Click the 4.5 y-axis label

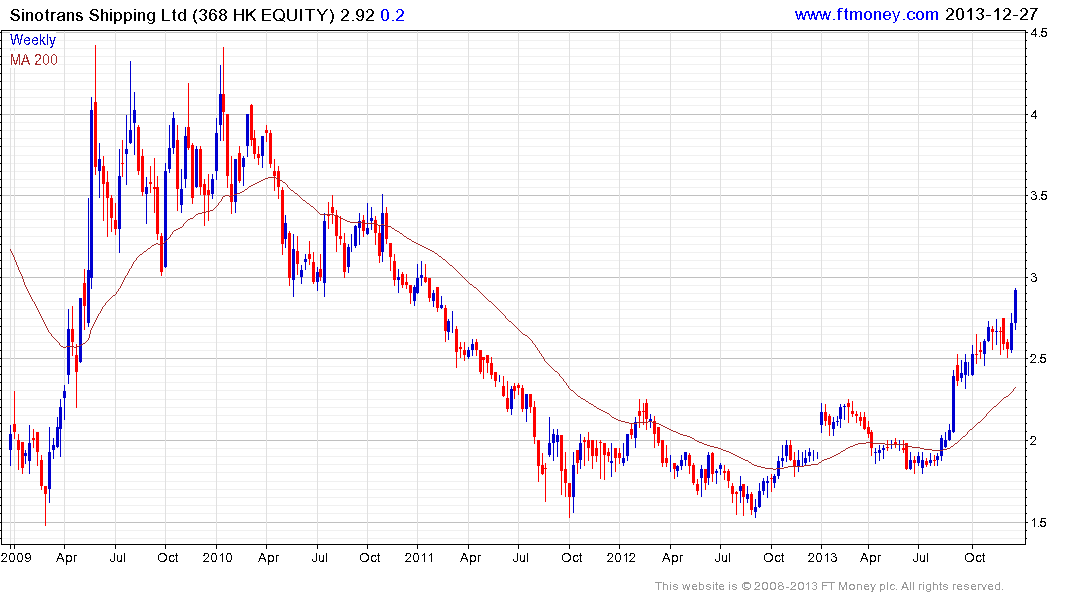[1039, 32]
